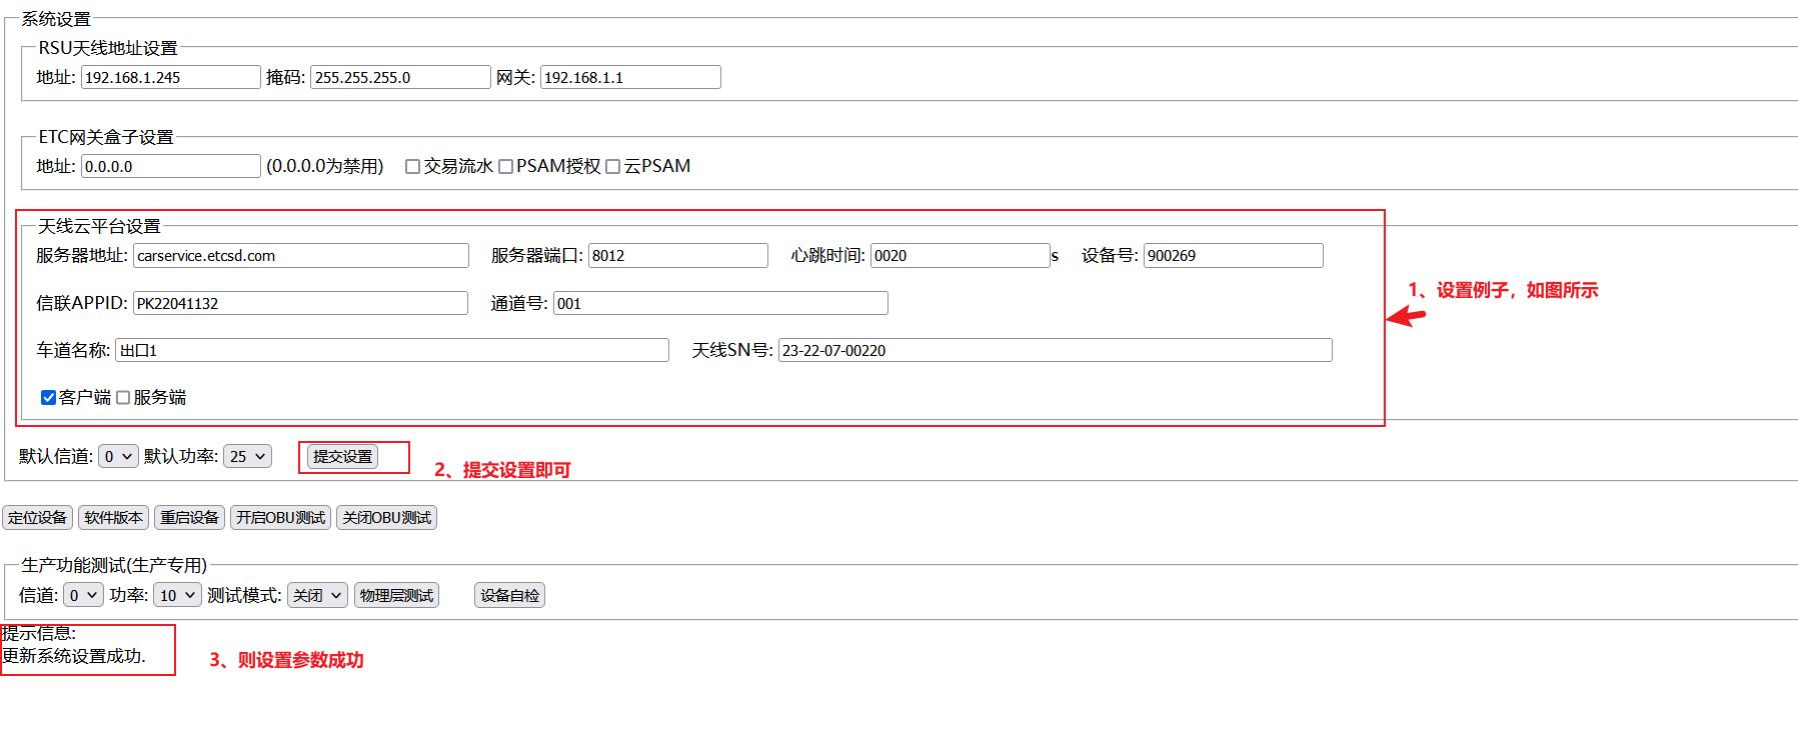1798x734 pixels.
Task: Click the 系统设置 heading text
Action: (x=56, y=19)
